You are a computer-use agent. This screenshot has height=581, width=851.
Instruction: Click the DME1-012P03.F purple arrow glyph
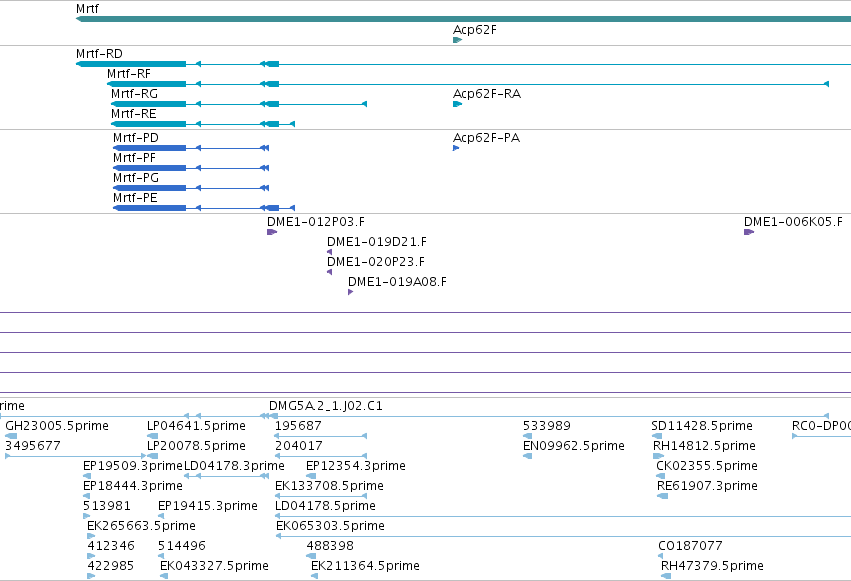pos(272,232)
